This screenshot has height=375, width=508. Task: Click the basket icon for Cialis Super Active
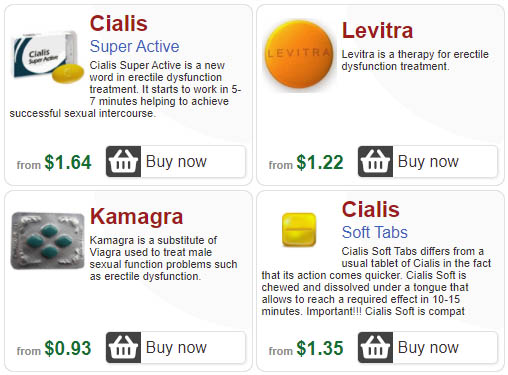[x=123, y=161]
